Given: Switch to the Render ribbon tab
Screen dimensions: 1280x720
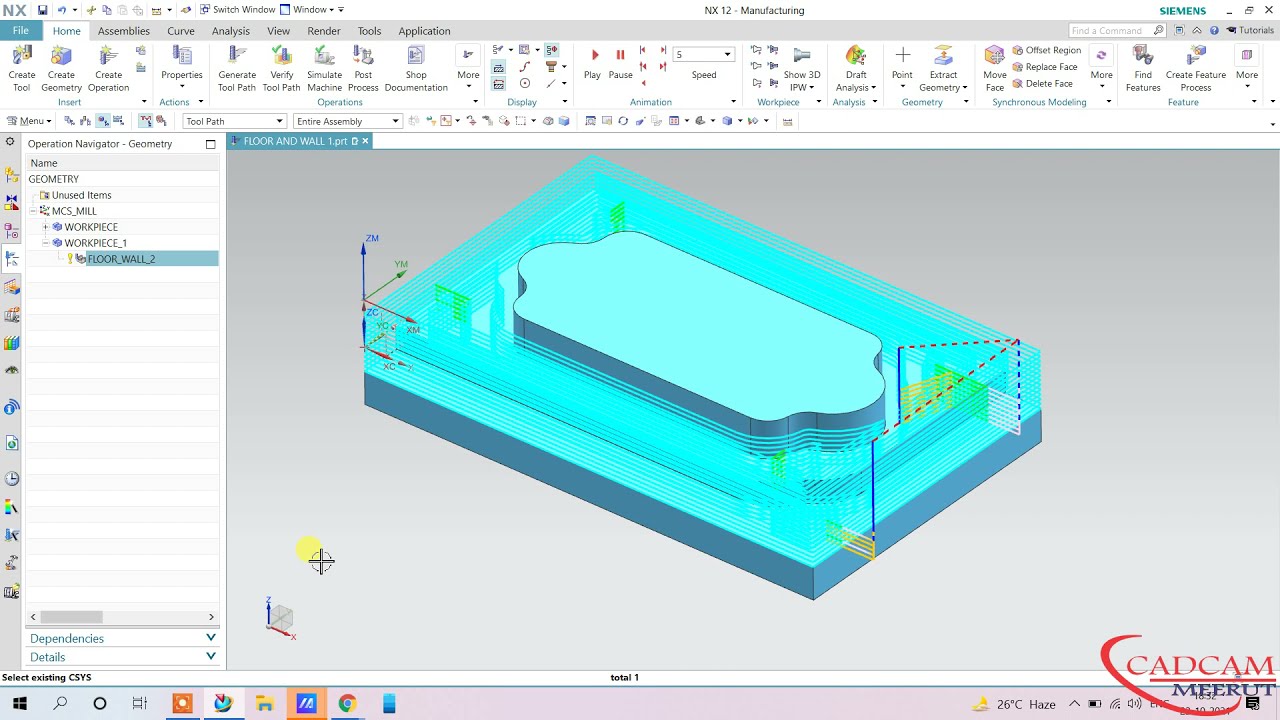Looking at the screenshot, I should (x=324, y=31).
